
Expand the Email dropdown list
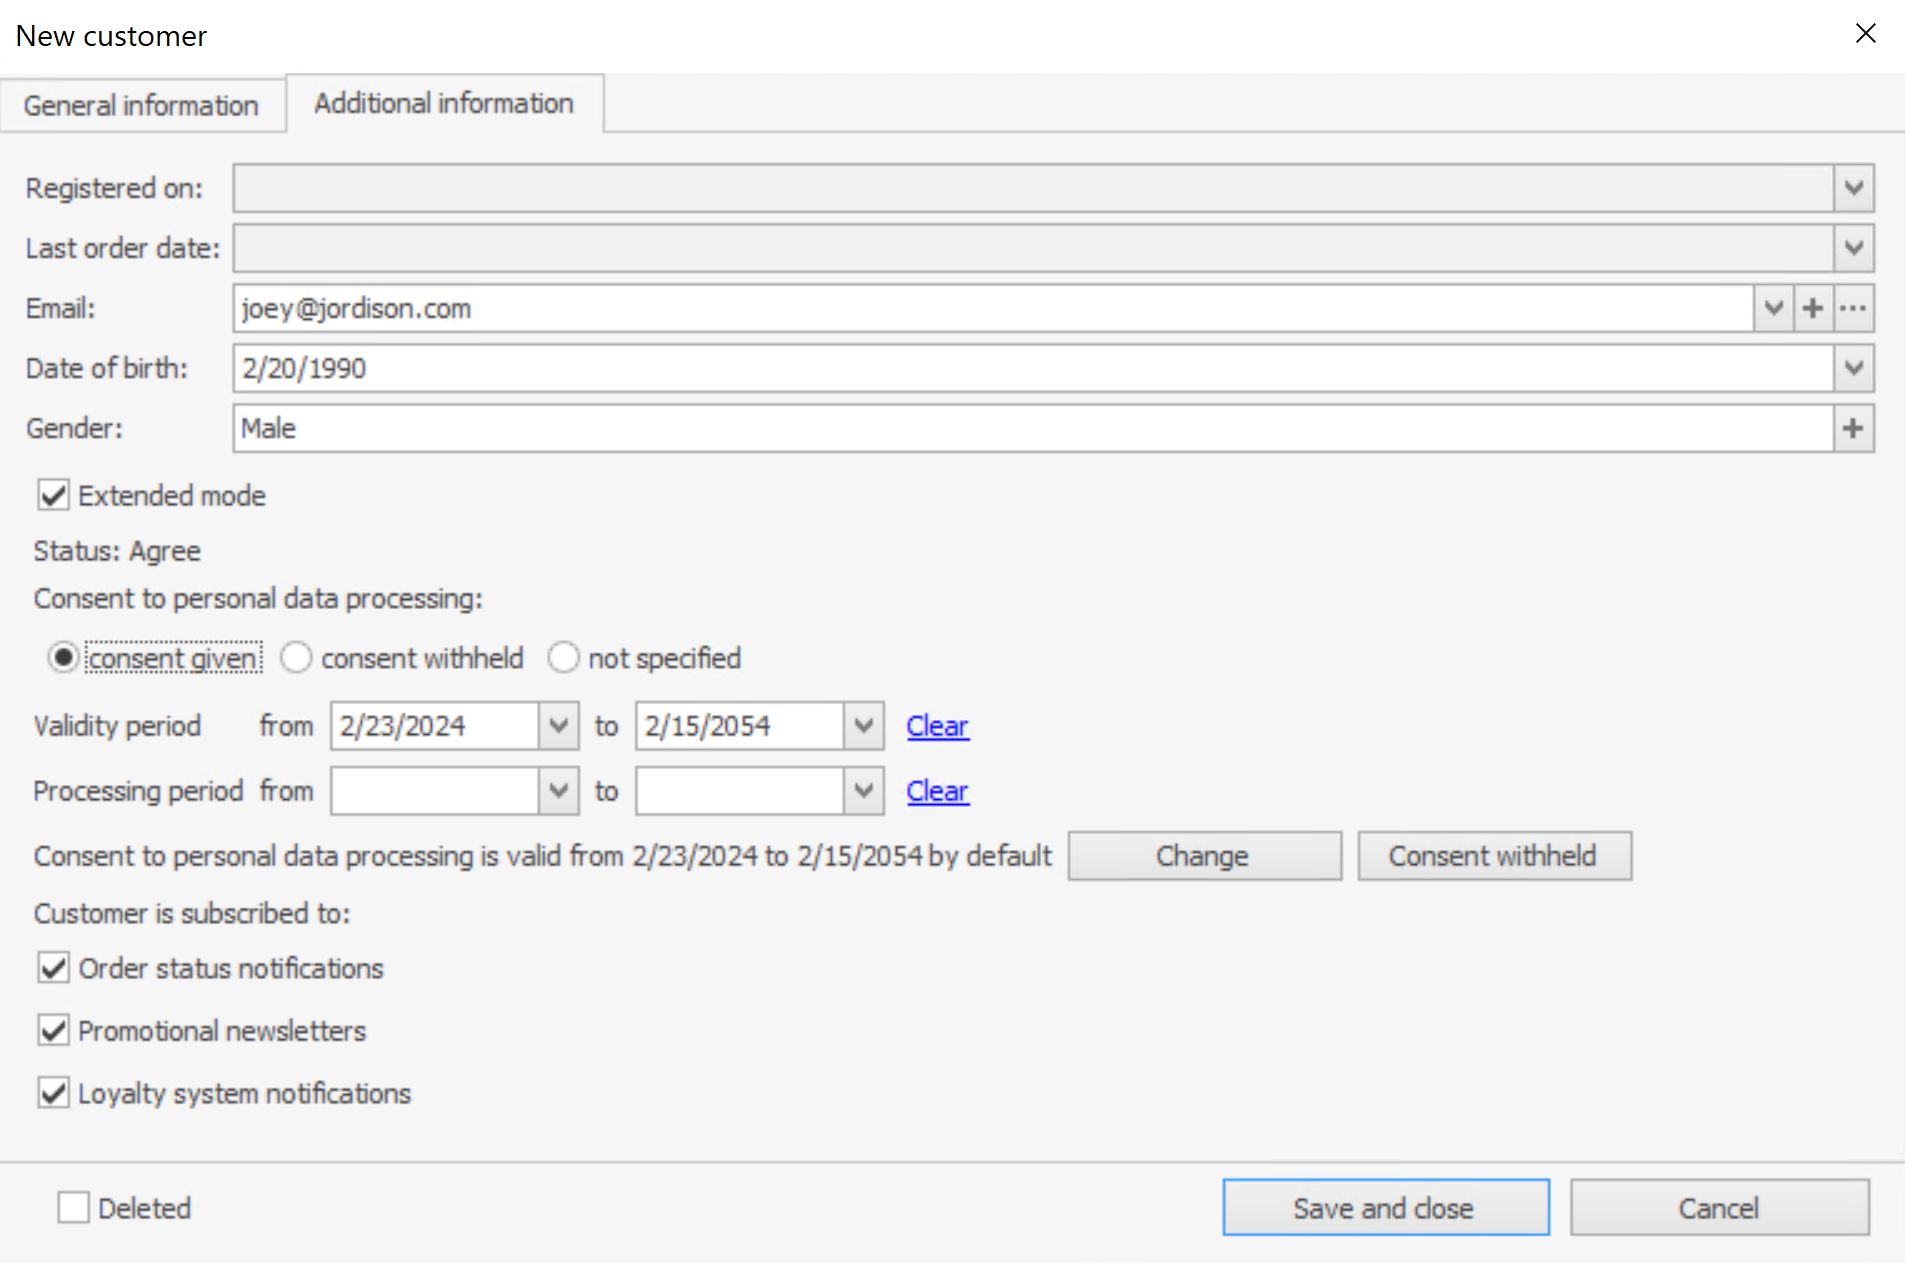(1773, 309)
